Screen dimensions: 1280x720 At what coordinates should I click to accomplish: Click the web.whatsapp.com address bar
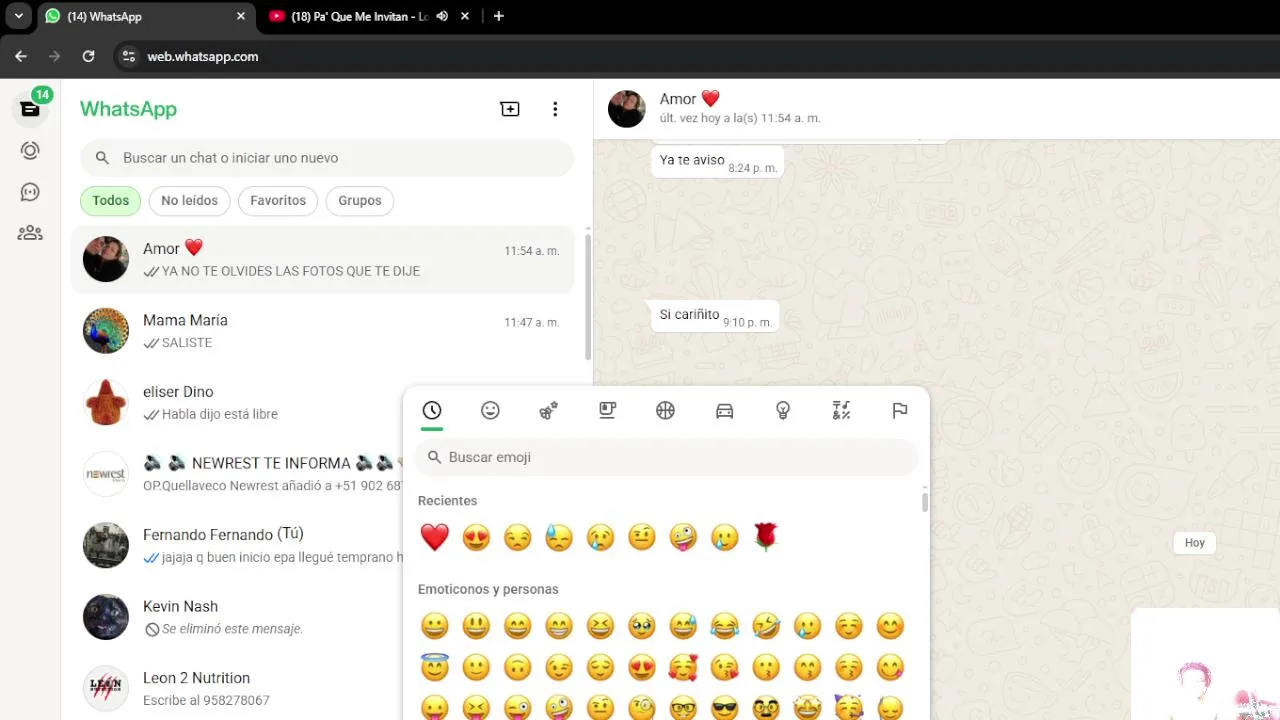[x=203, y=57]
